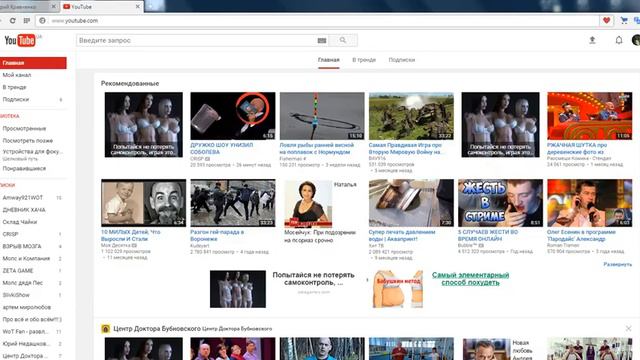The width and height of the screenshot is (640, 360).
Task: Click the riot police video thumbnail
Action: pyautogui.click(x=233, y=203)
